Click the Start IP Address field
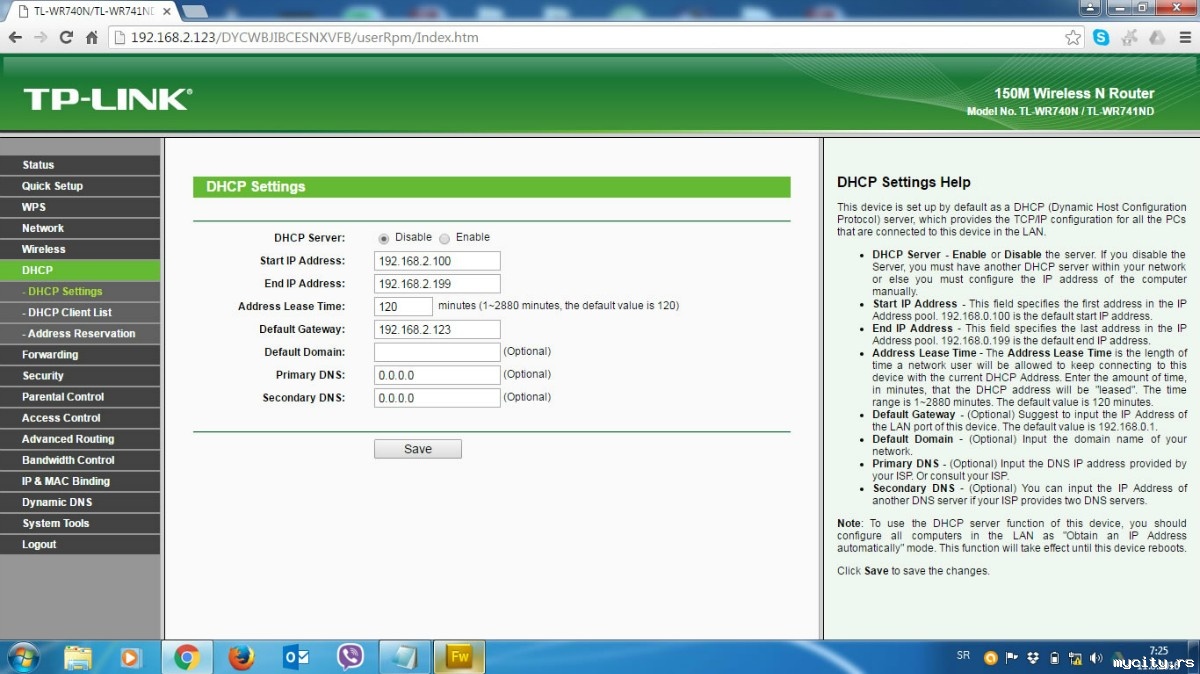This screenshot has height=674, width=1200. pos(437,261)
